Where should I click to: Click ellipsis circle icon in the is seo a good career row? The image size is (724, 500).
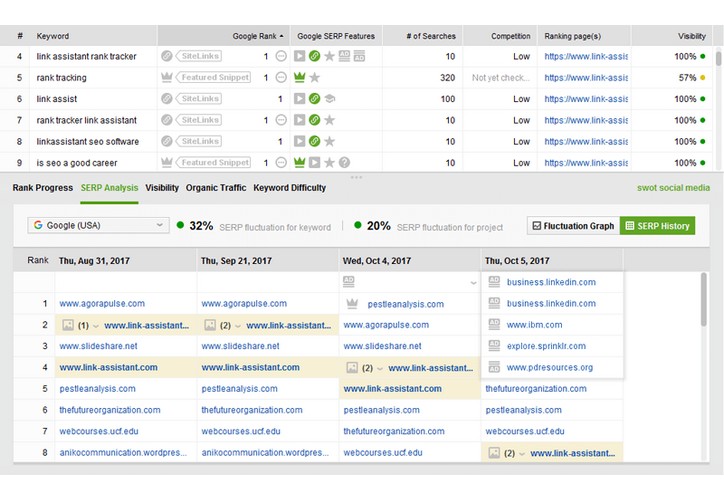pyautogui.click(x=281, y=162)
